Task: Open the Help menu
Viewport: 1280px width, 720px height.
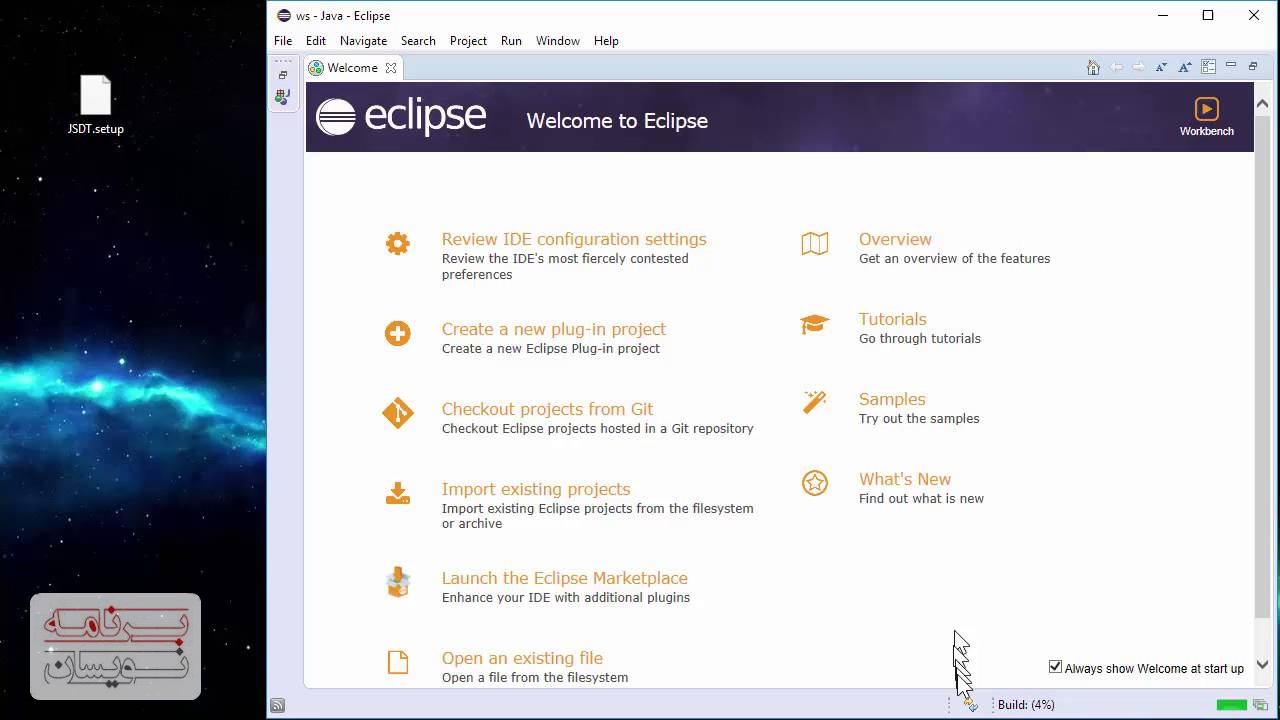Action: tap(606, 41)
